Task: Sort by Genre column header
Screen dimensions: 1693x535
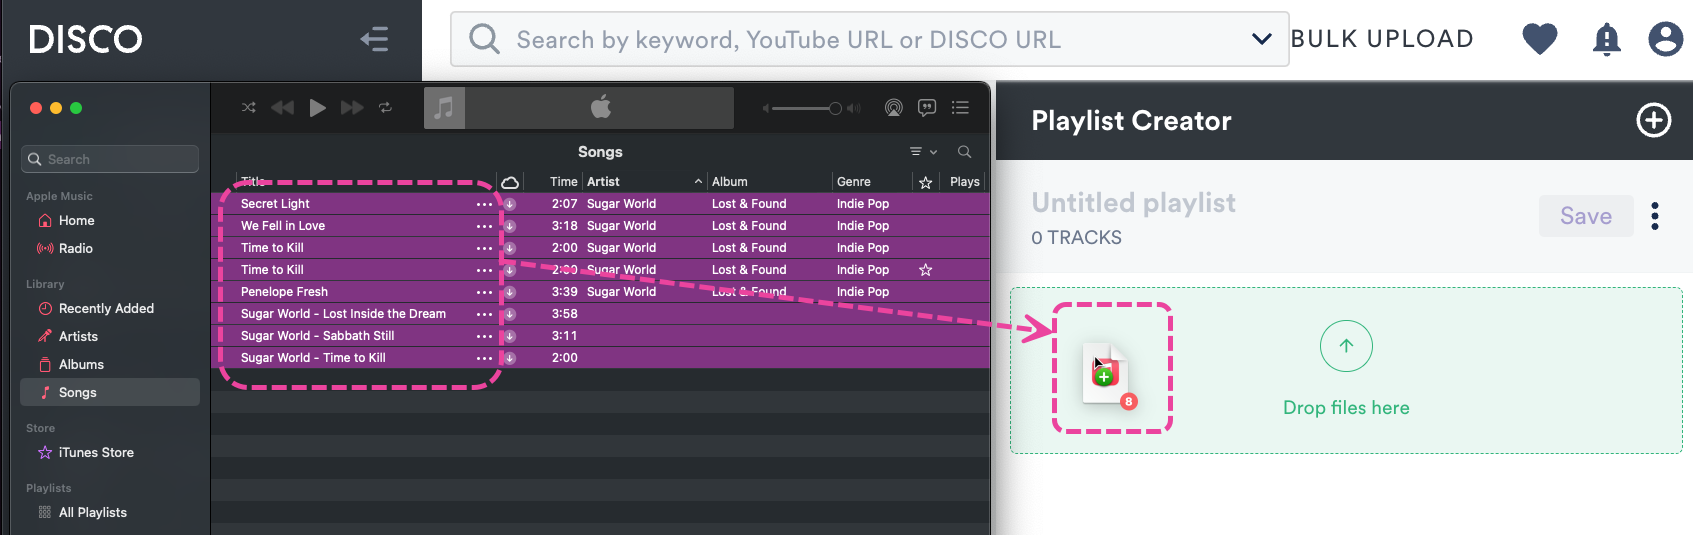Action: [x=854, y=182]
